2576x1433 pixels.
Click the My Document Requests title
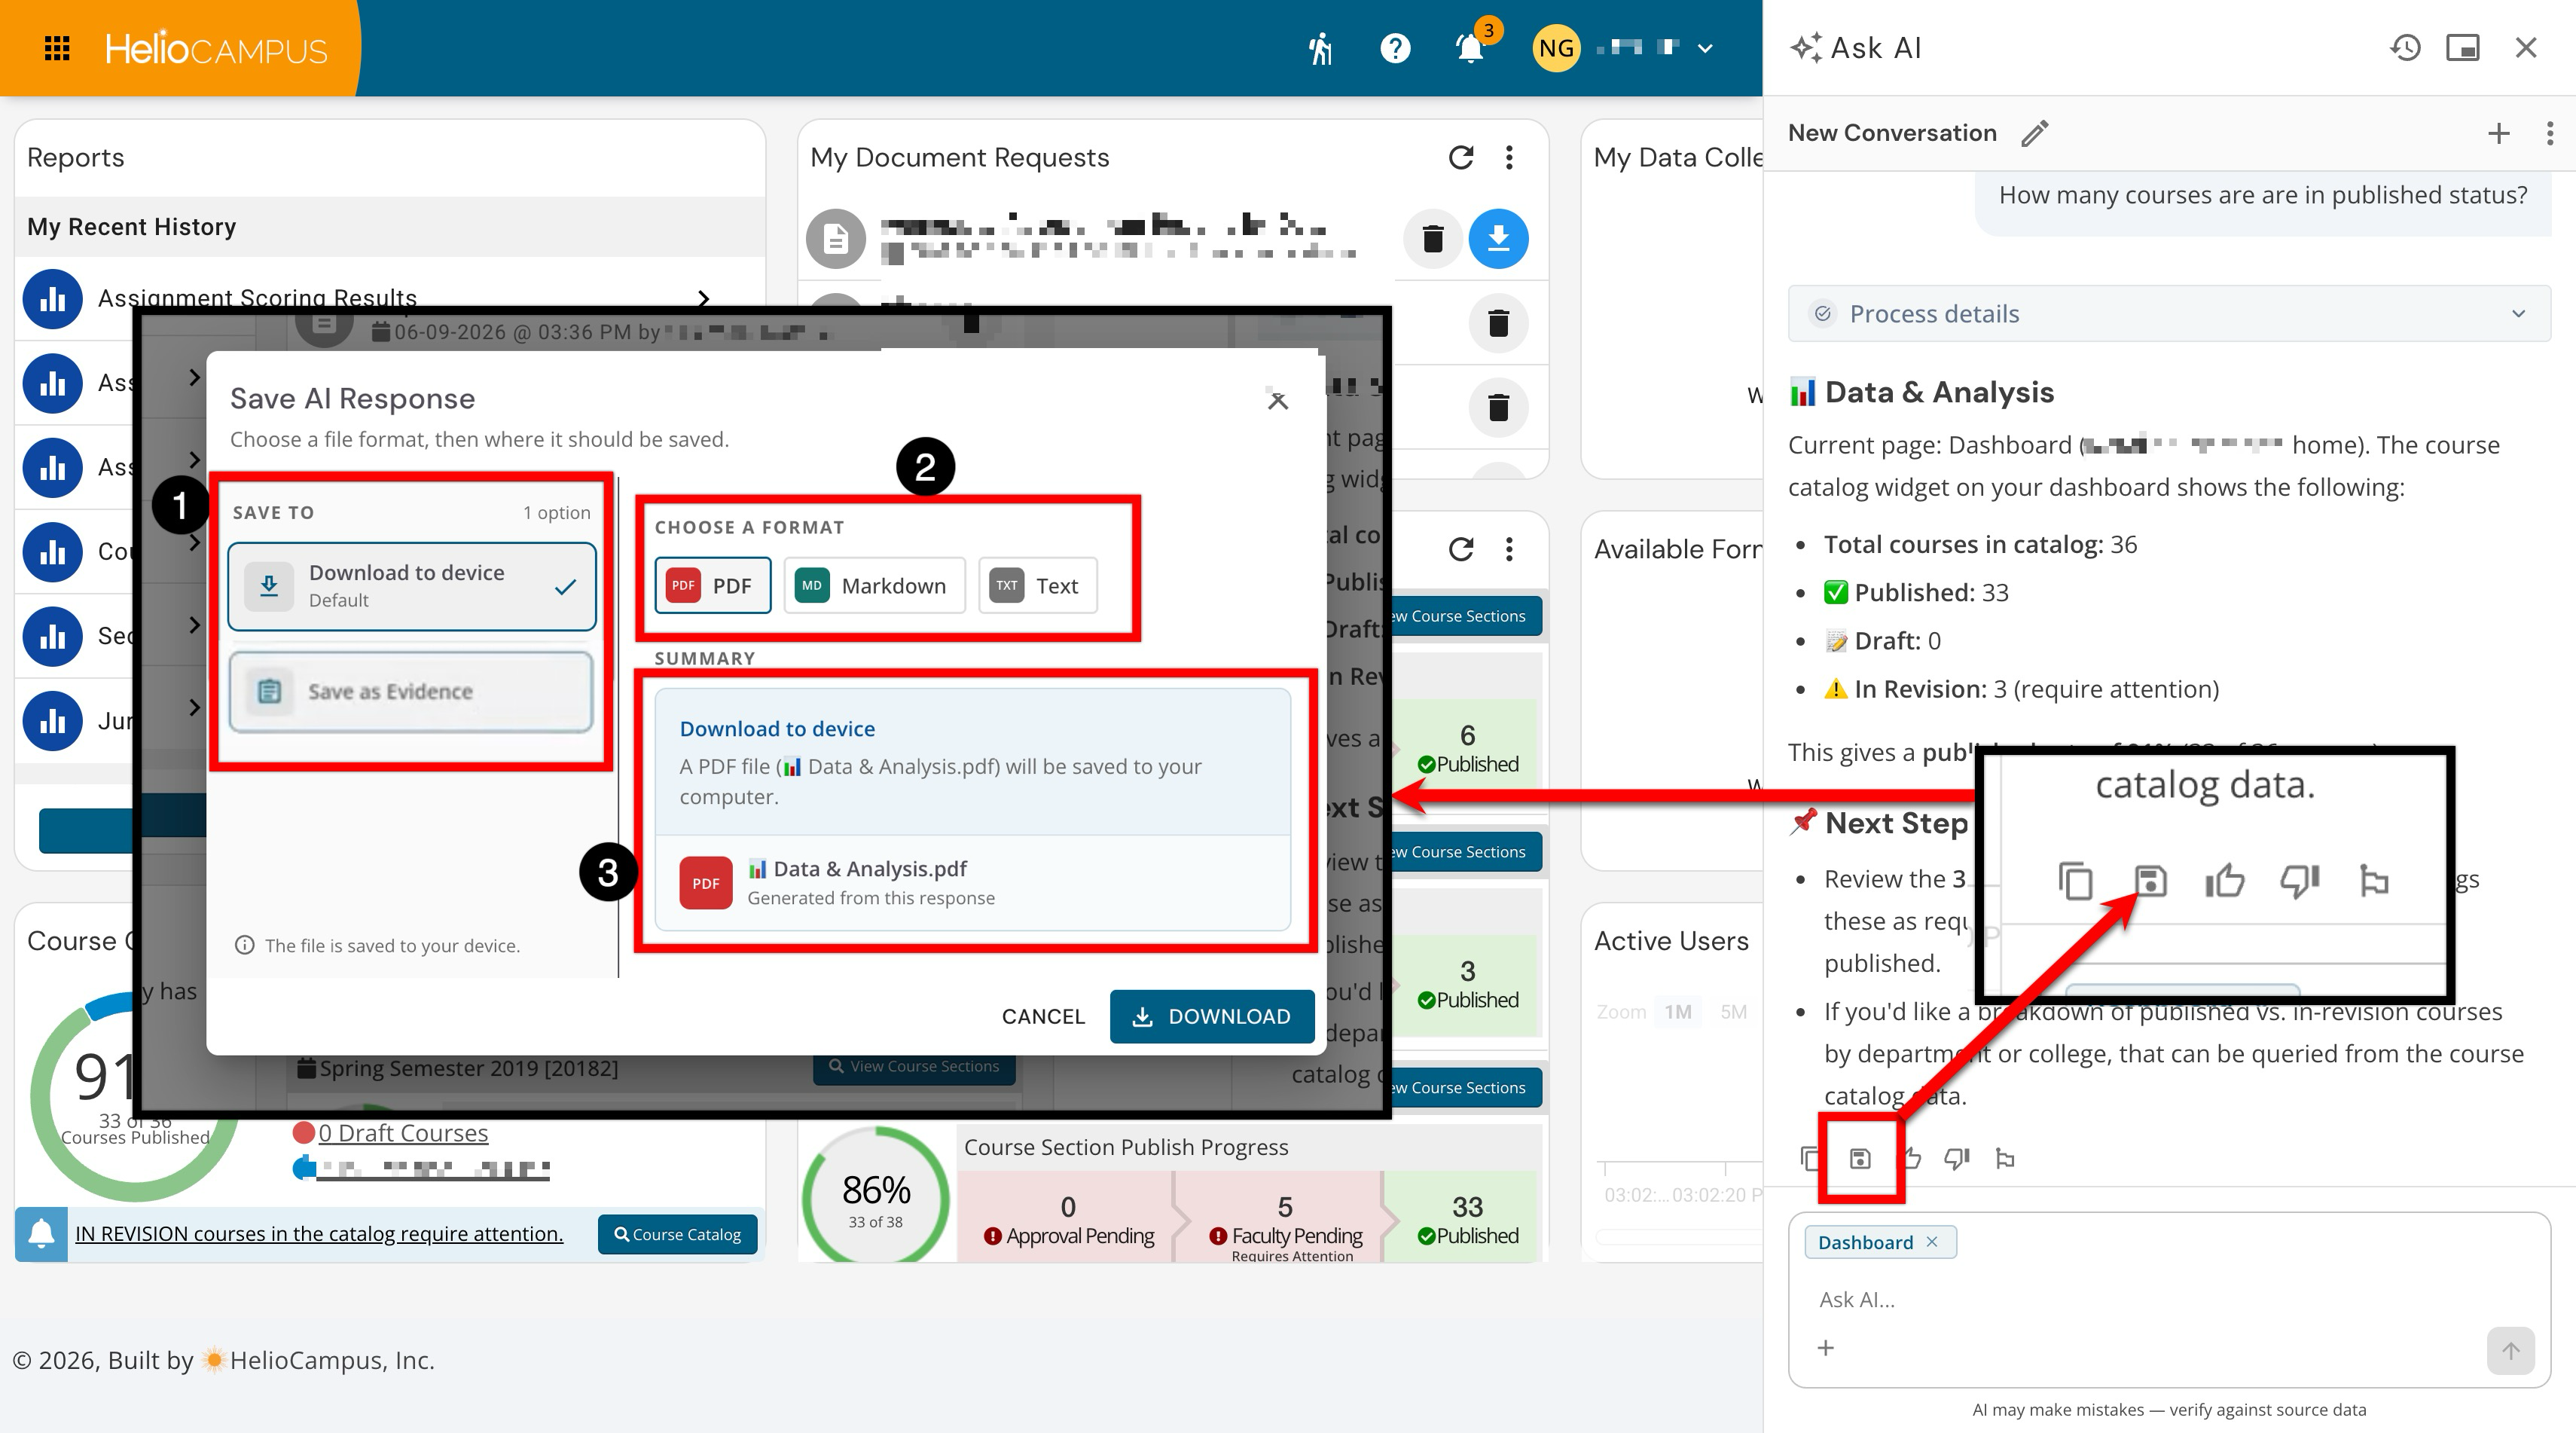click(x=959, y=157)
